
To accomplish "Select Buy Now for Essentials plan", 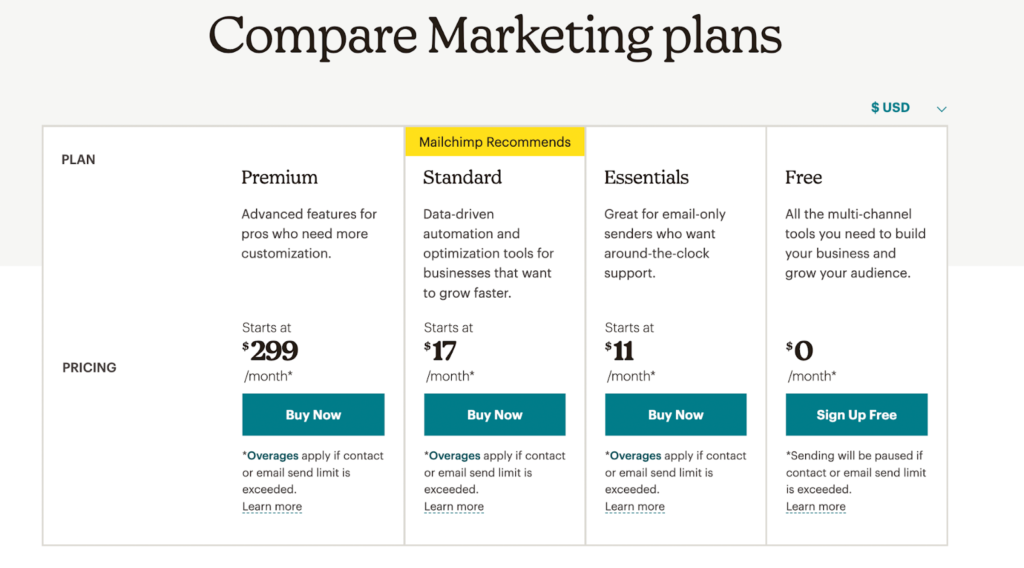I will (675, 415).
